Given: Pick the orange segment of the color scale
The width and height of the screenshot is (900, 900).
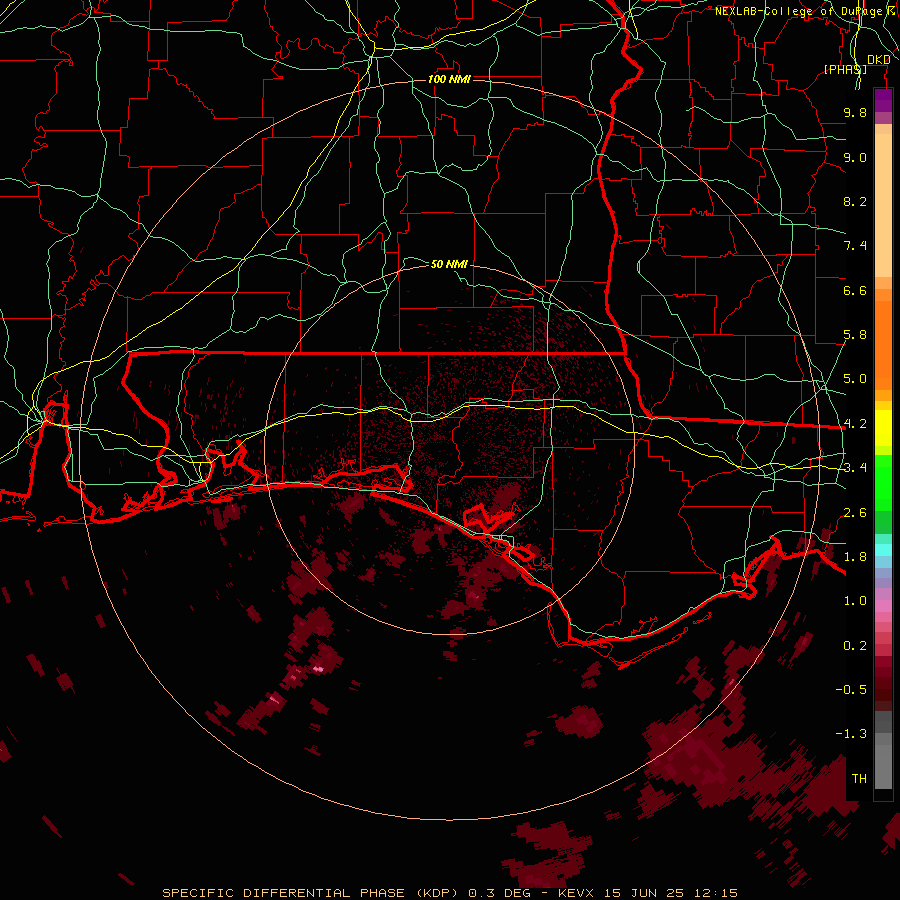Looking at the screenshot, I should 883,344.
